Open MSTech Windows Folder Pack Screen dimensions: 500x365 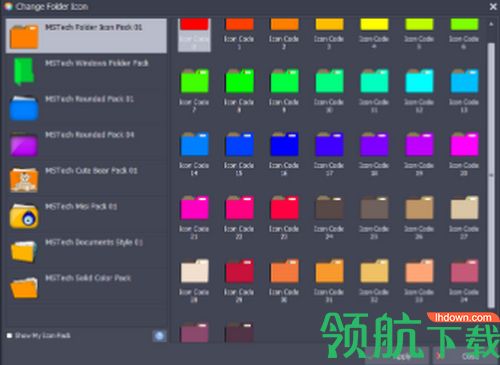click(86, 72)
